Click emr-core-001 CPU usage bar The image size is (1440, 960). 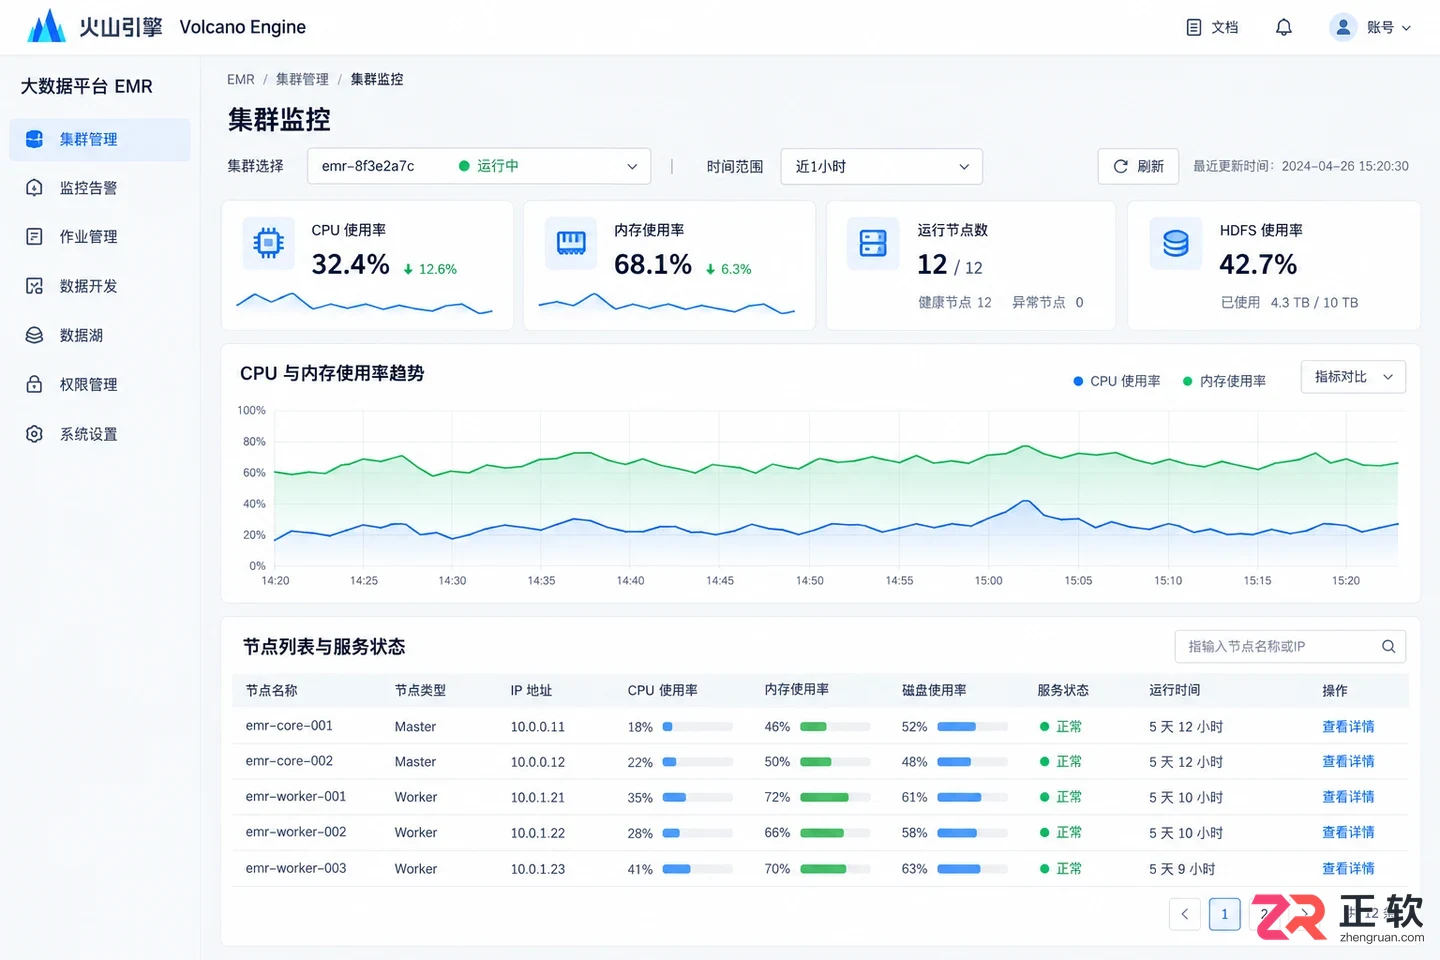(698, 727)
